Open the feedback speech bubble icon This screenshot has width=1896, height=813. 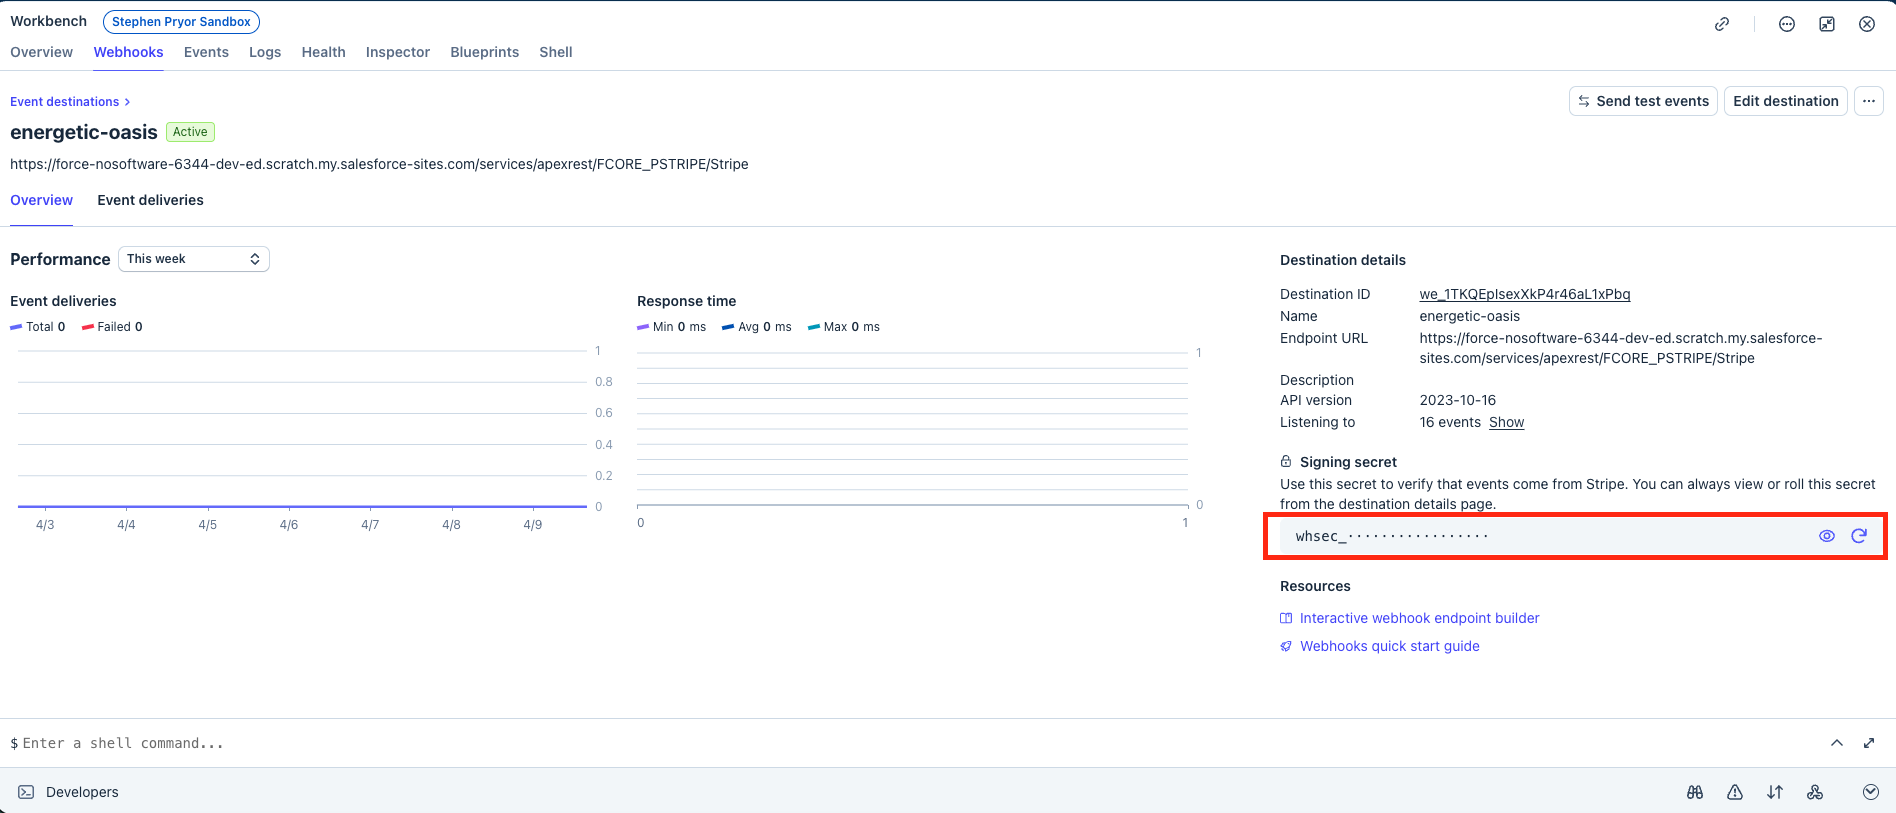pos(1787,24)
